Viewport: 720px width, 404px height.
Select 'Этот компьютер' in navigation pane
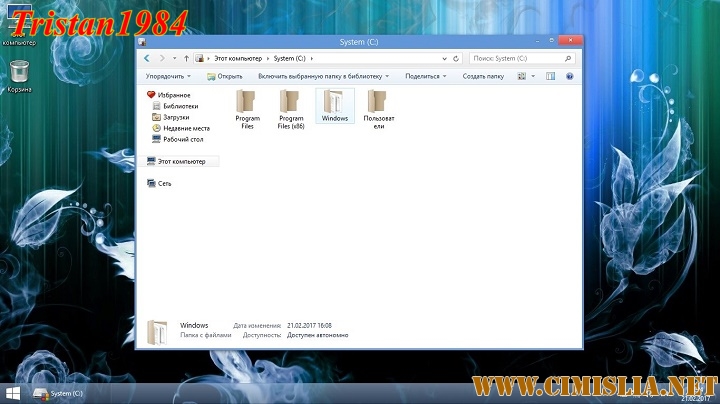coord(181,161)
